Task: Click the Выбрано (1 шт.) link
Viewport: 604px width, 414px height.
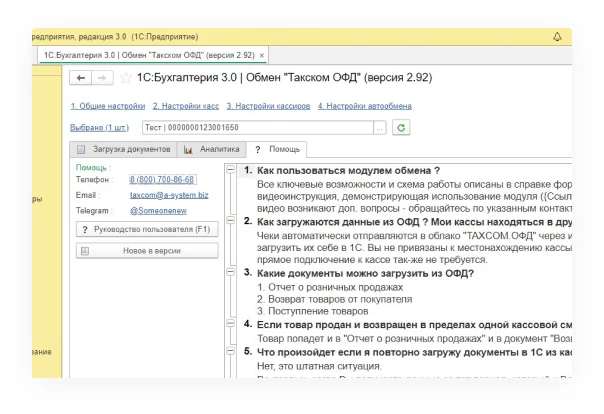Action: click(x=99, y=127)
